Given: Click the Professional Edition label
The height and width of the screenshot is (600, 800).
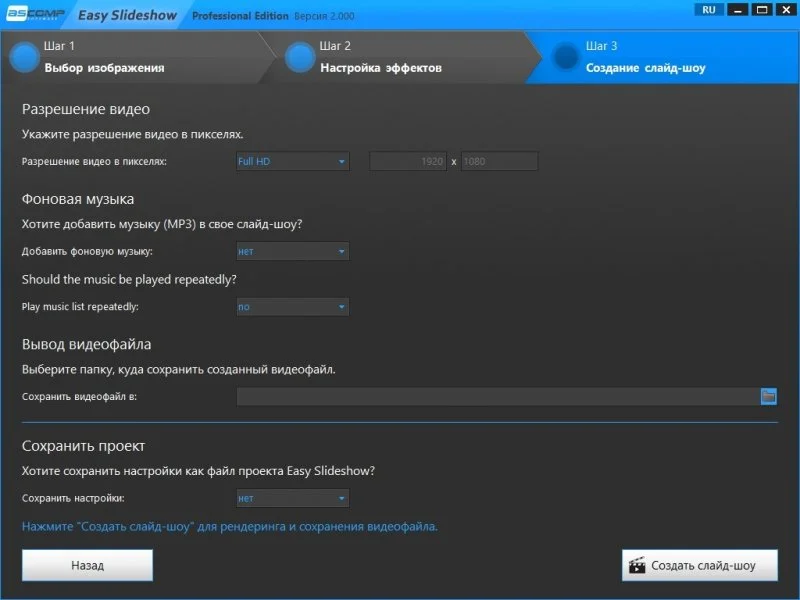Looking at the screenshot, I should pos(240,16).
